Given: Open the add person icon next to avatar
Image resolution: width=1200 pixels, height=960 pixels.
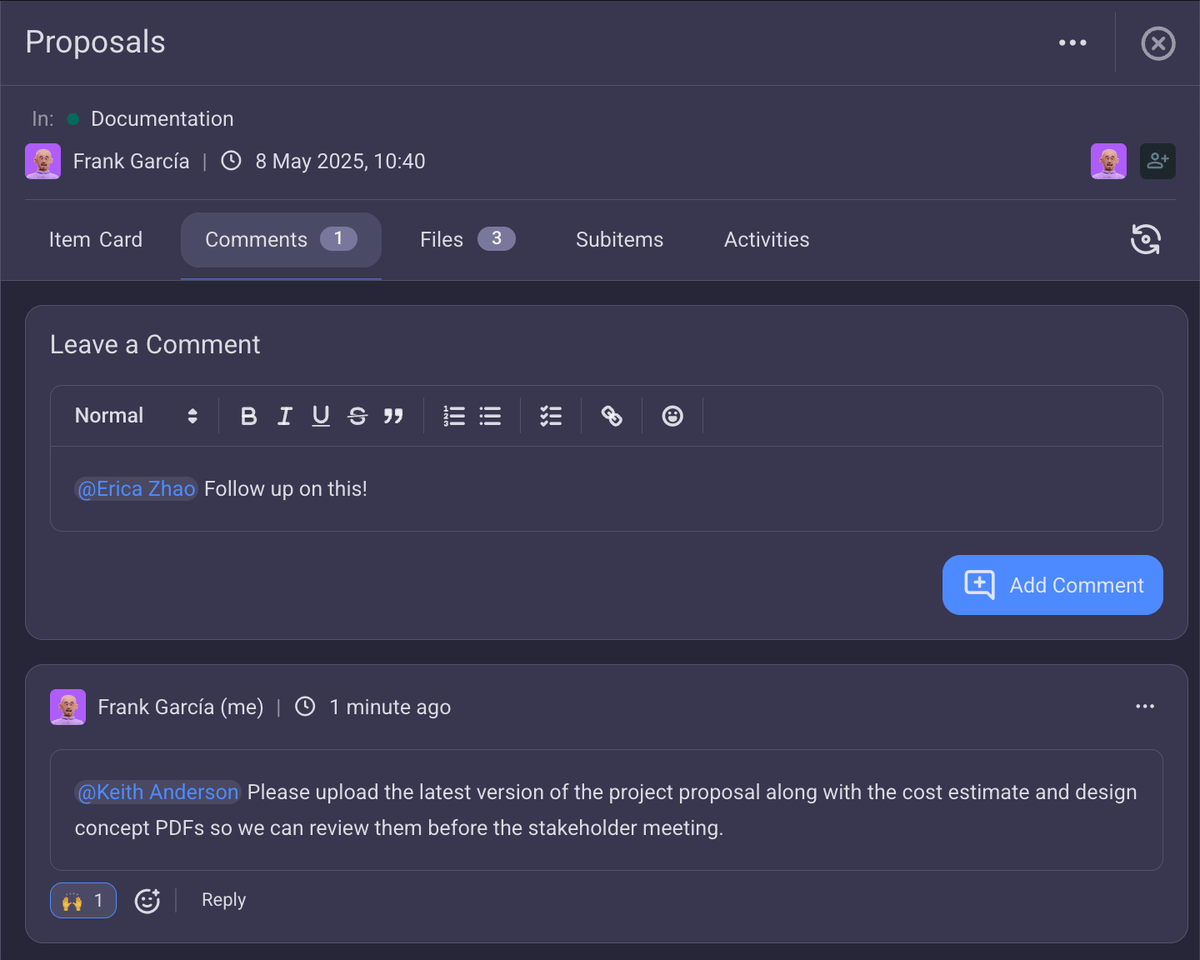Looking at the screenshot, I should [x=1157, y=161].
